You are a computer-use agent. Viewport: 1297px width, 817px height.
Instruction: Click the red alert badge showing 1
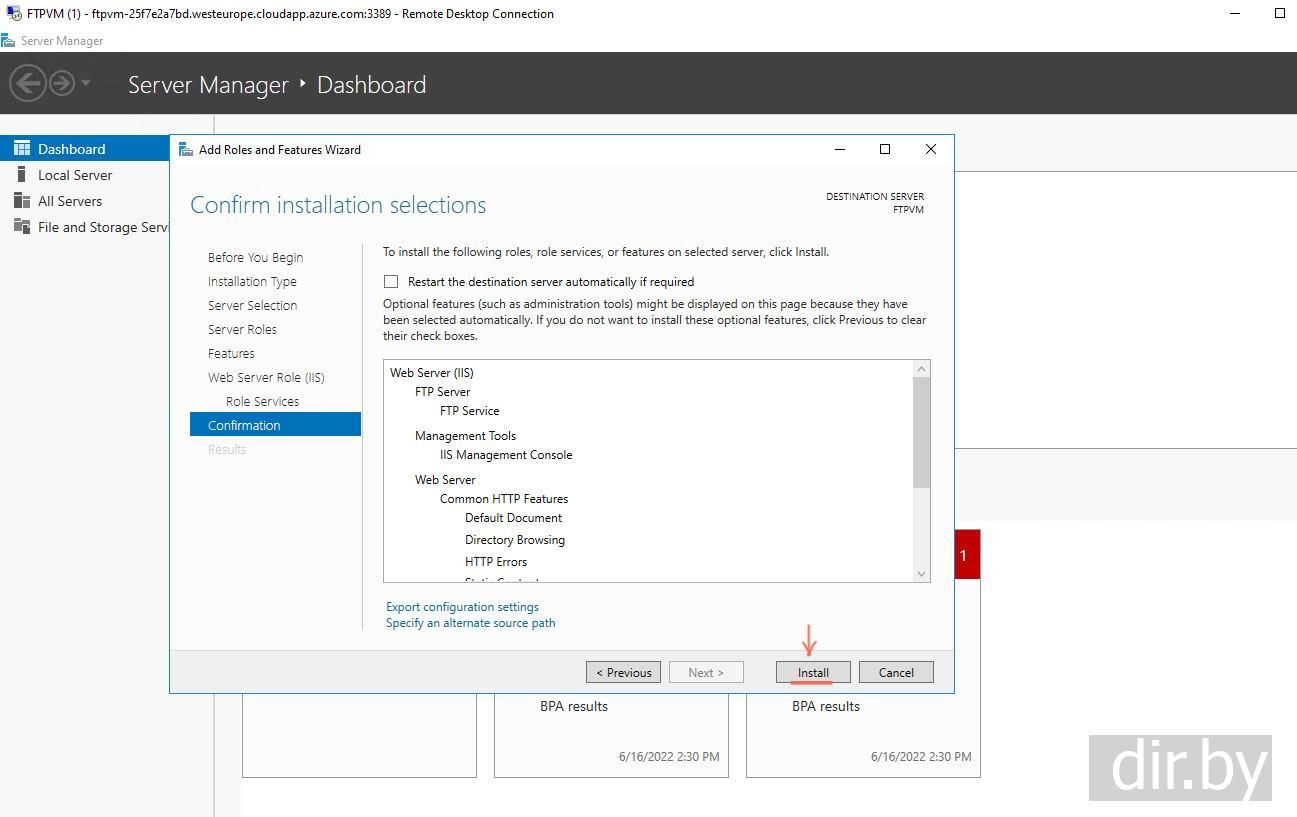964,555
